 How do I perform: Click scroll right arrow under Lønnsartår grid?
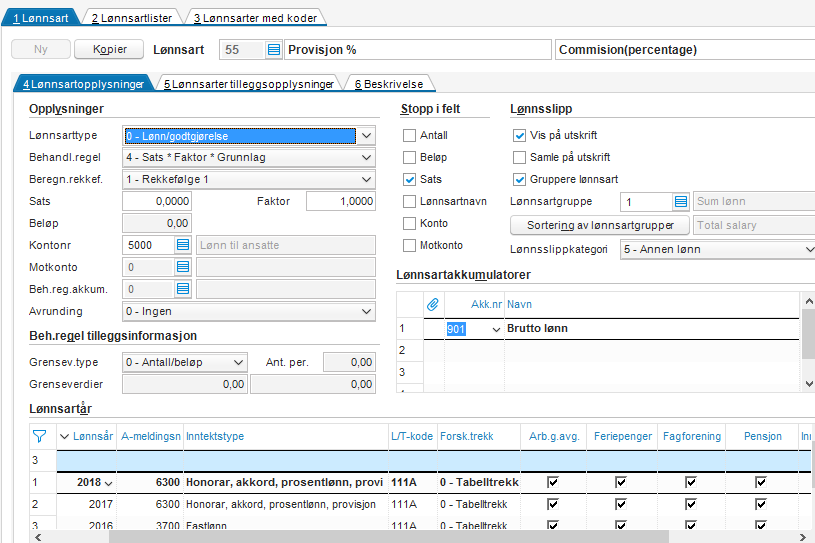coord(803,537)
